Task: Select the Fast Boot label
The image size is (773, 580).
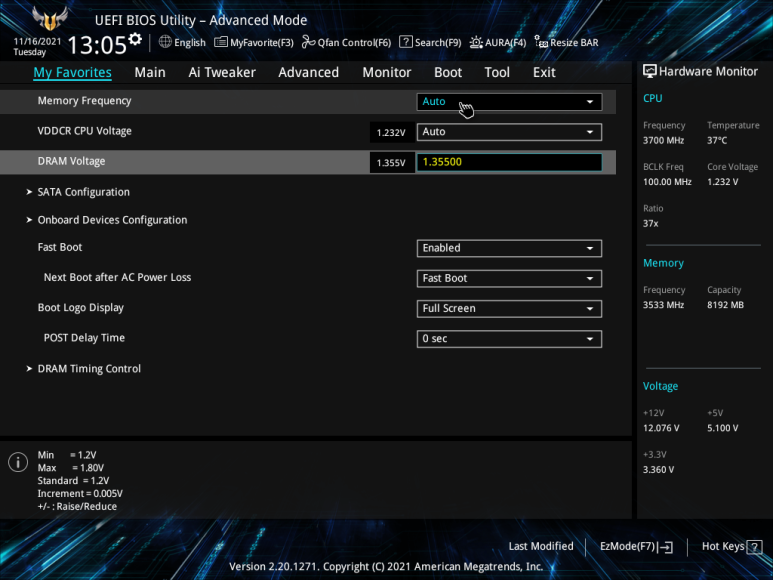Action: [x=60, y=247]
